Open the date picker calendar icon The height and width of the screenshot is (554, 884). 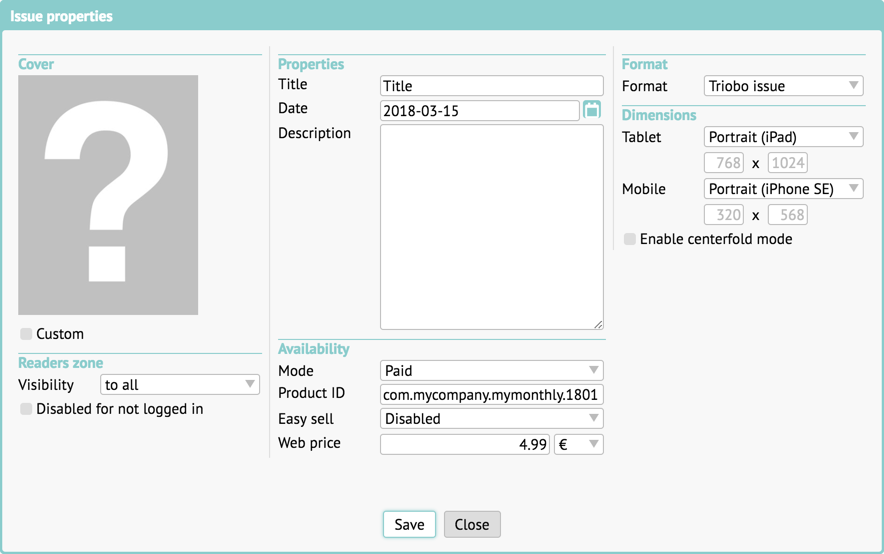591,109
